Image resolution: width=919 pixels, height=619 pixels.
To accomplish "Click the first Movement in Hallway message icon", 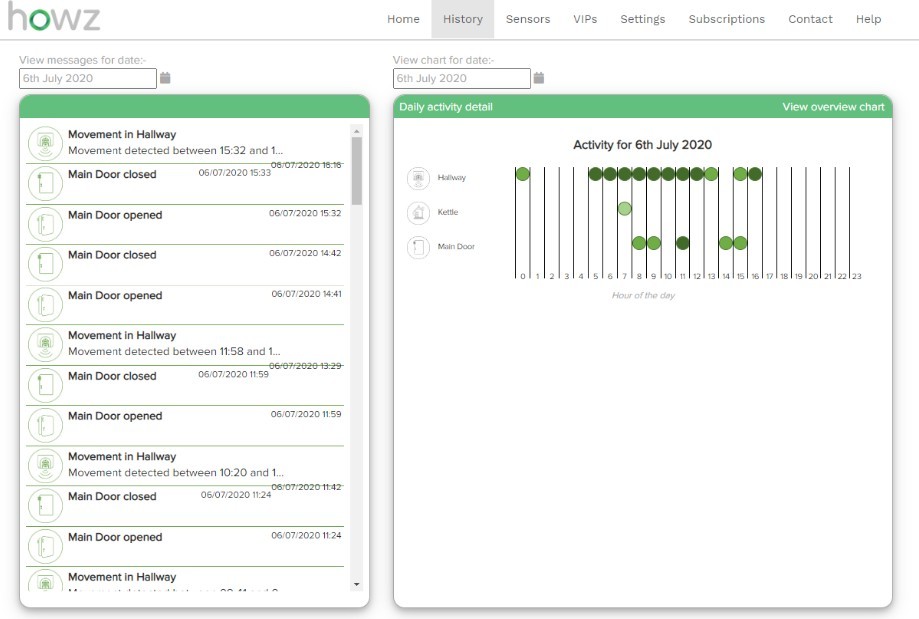I will 45,144.
